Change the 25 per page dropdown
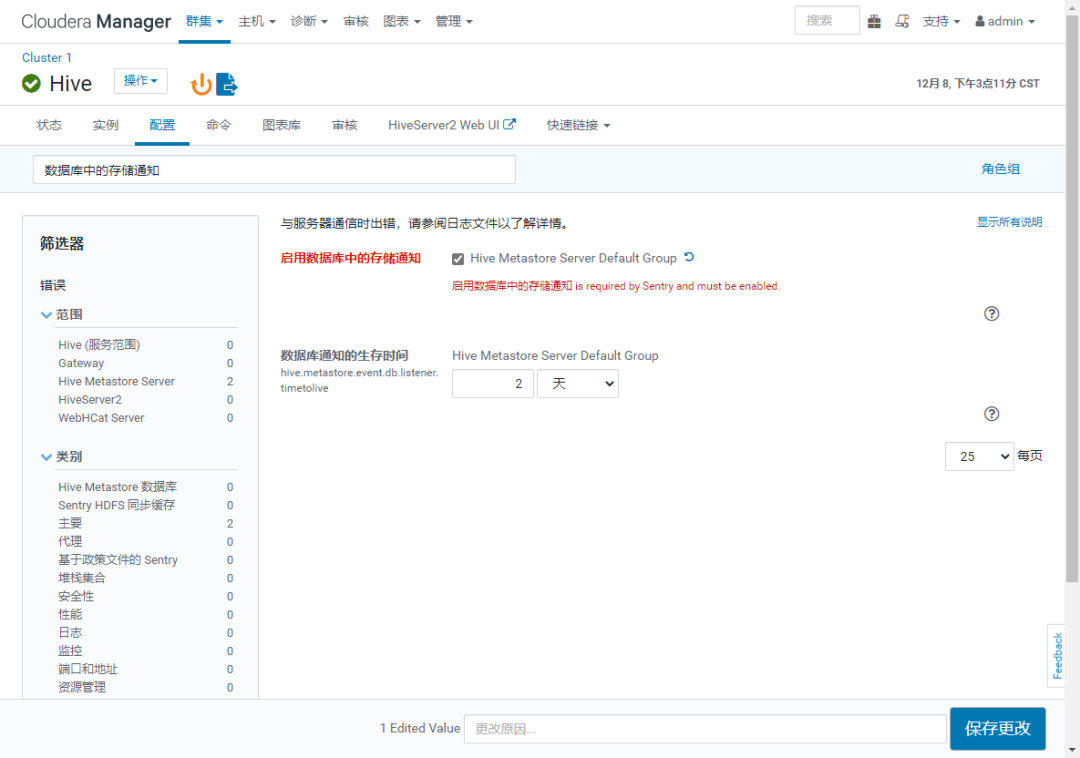 coord(979,456)
